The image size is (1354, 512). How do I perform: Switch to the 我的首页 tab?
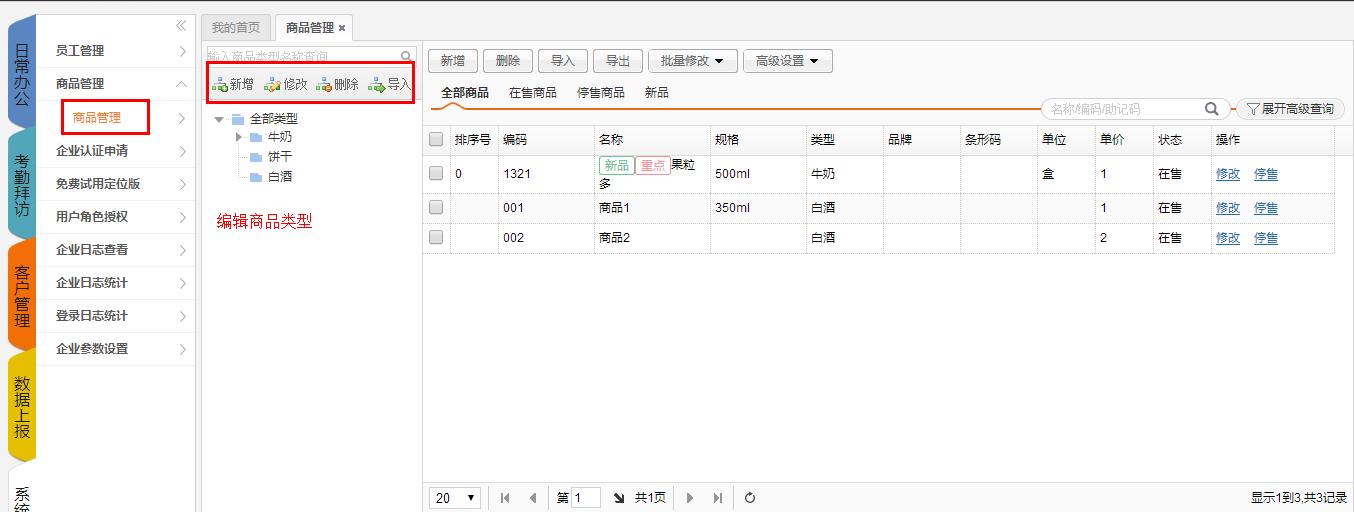coord(235,28)
